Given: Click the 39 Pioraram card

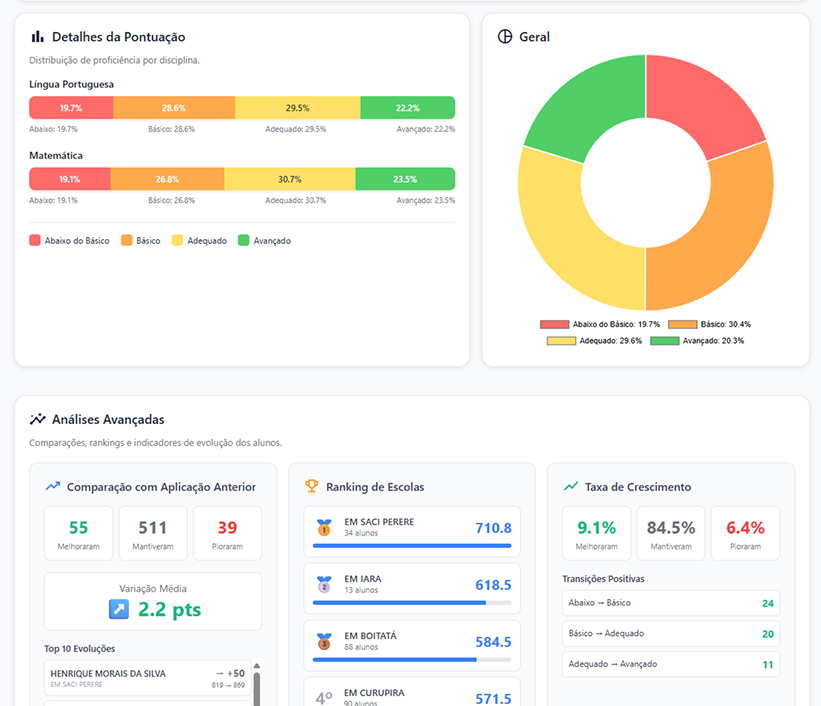Looking at the screenshot, I should pos(227,533).
